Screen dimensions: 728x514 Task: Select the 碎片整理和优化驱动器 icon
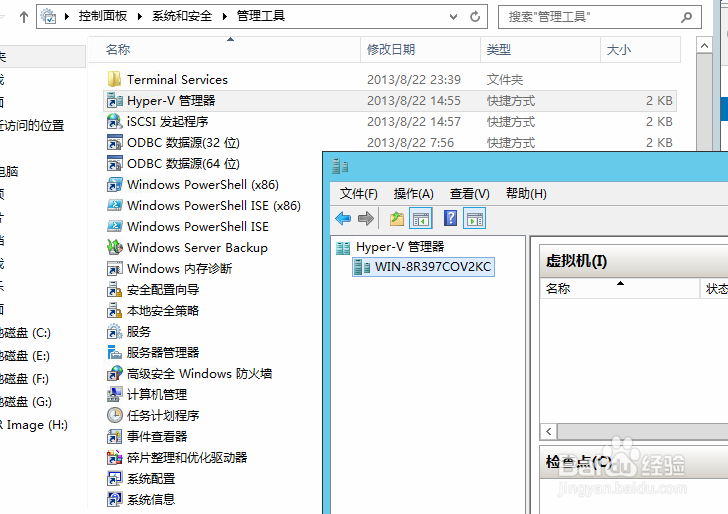(114, 457)
